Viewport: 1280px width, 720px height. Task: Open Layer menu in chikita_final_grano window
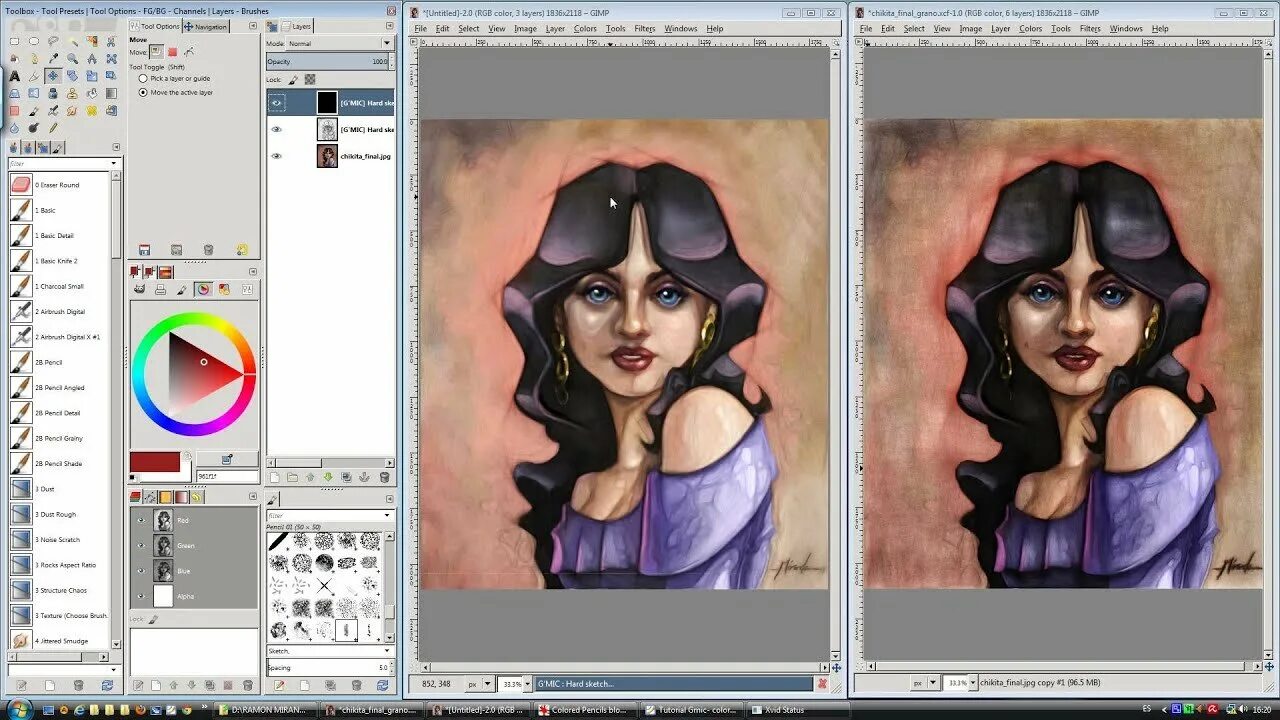(x=1000, y=29)
